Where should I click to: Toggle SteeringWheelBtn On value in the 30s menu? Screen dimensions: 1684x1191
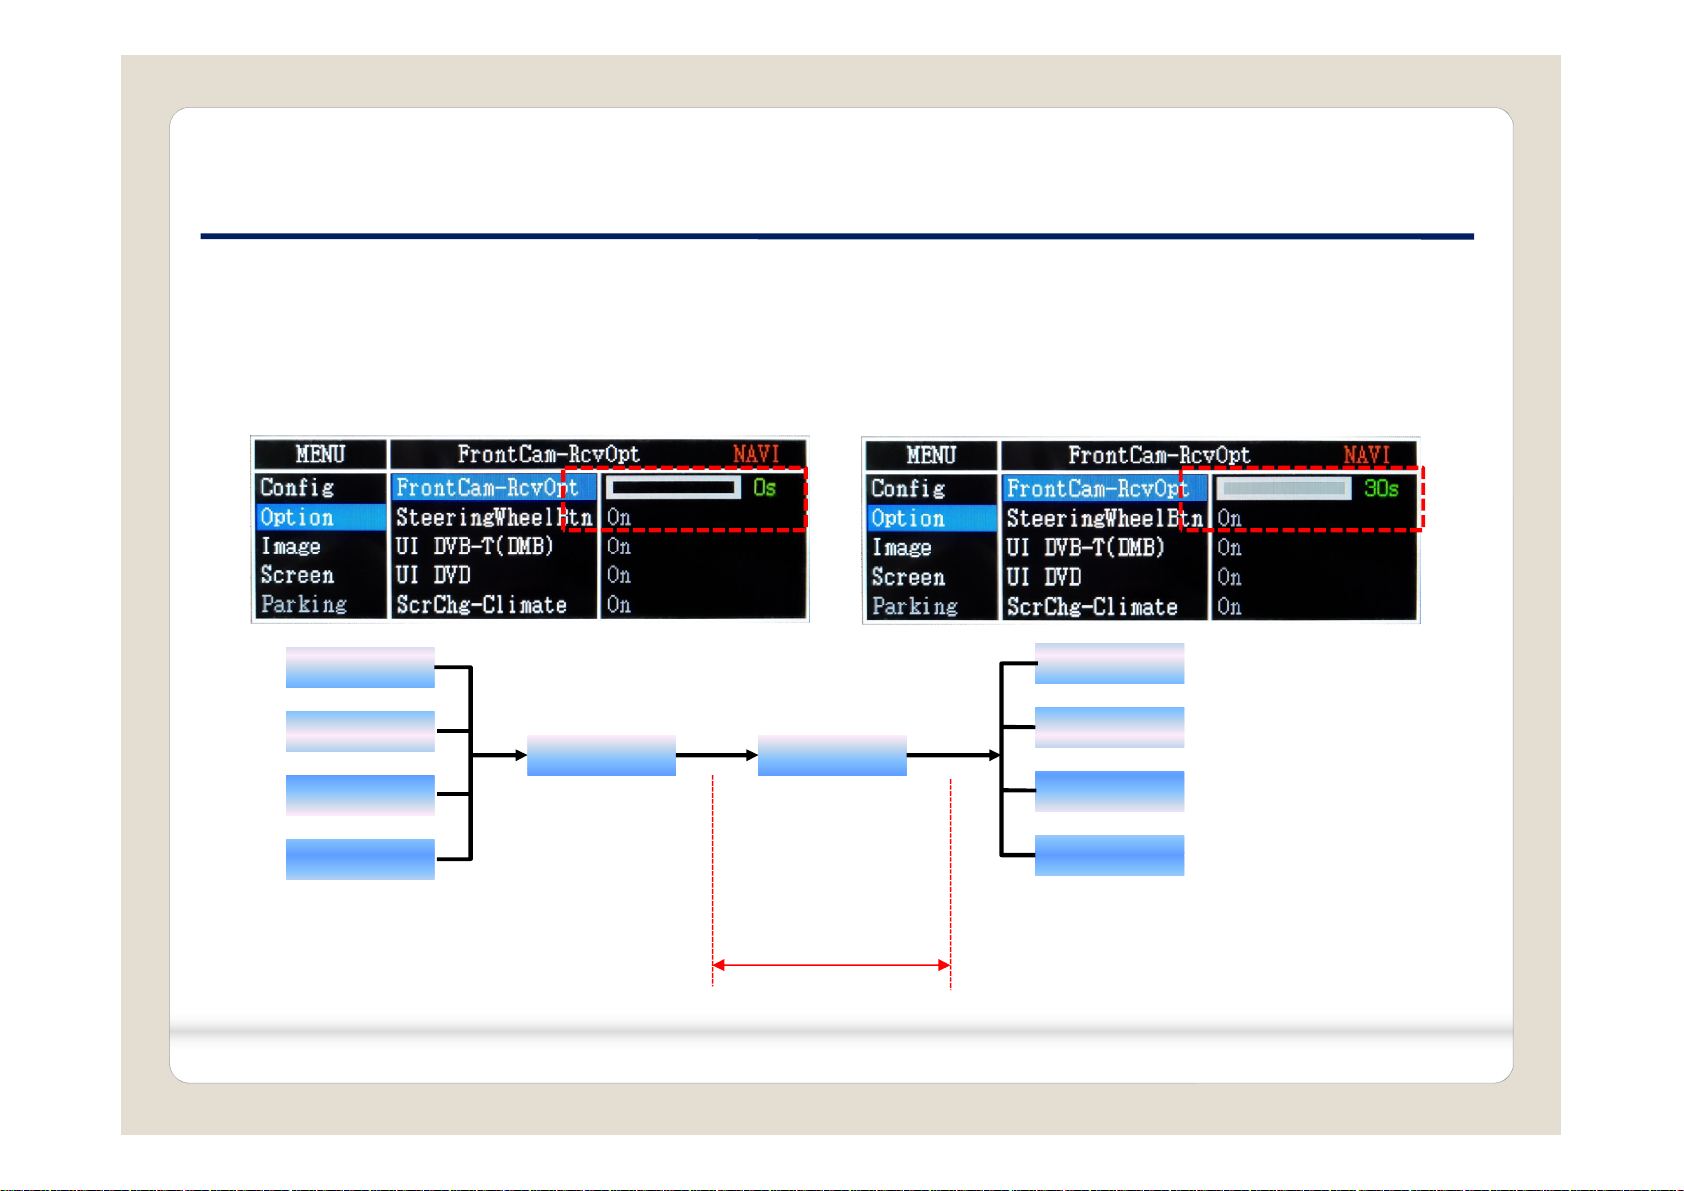(1230, 519)
